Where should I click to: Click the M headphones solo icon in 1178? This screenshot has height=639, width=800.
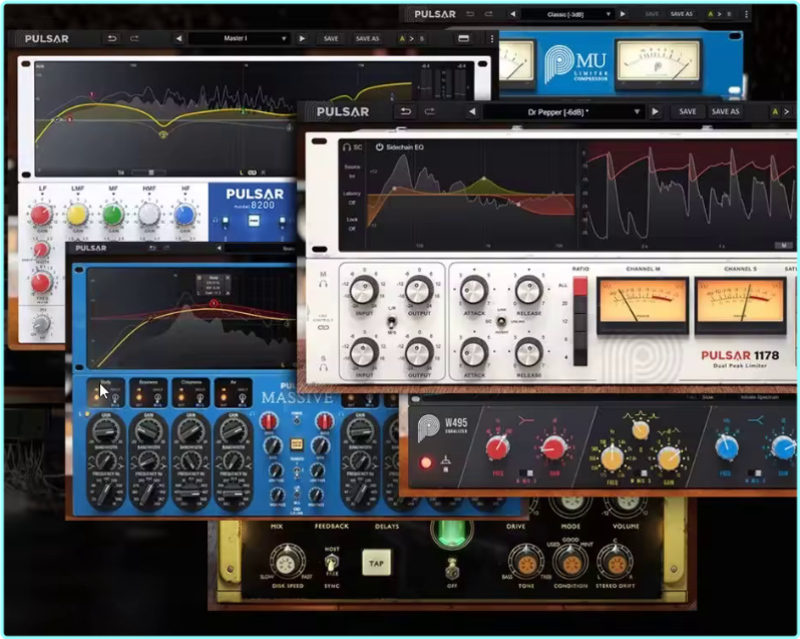point(323,284)
